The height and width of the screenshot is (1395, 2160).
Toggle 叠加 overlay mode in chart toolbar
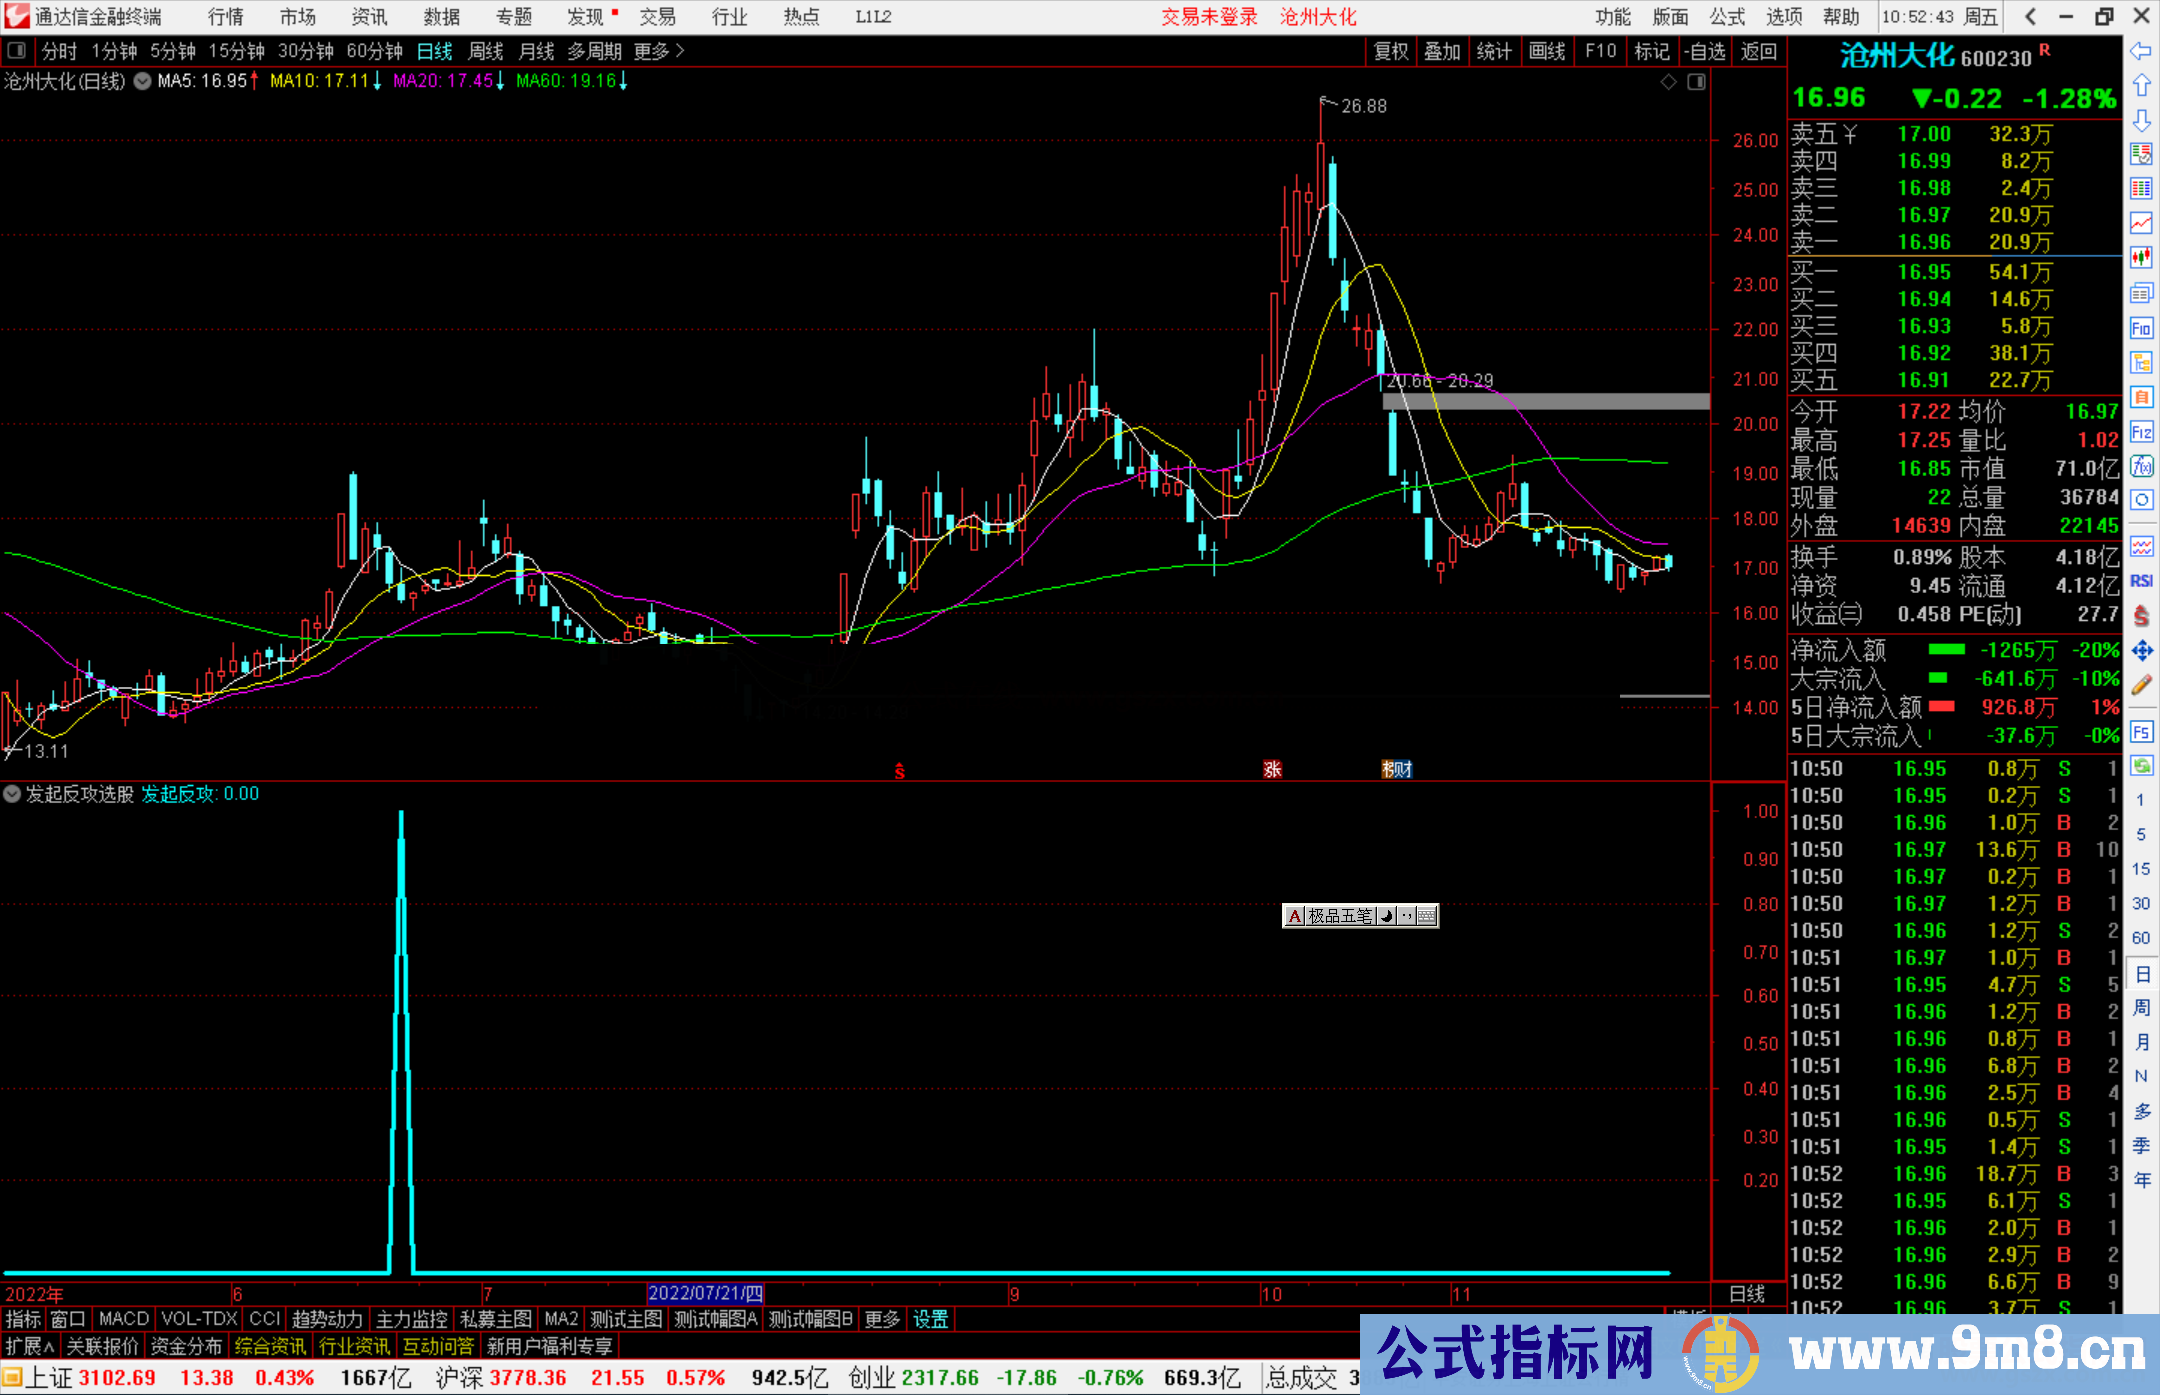click(x=1442, y=51)
